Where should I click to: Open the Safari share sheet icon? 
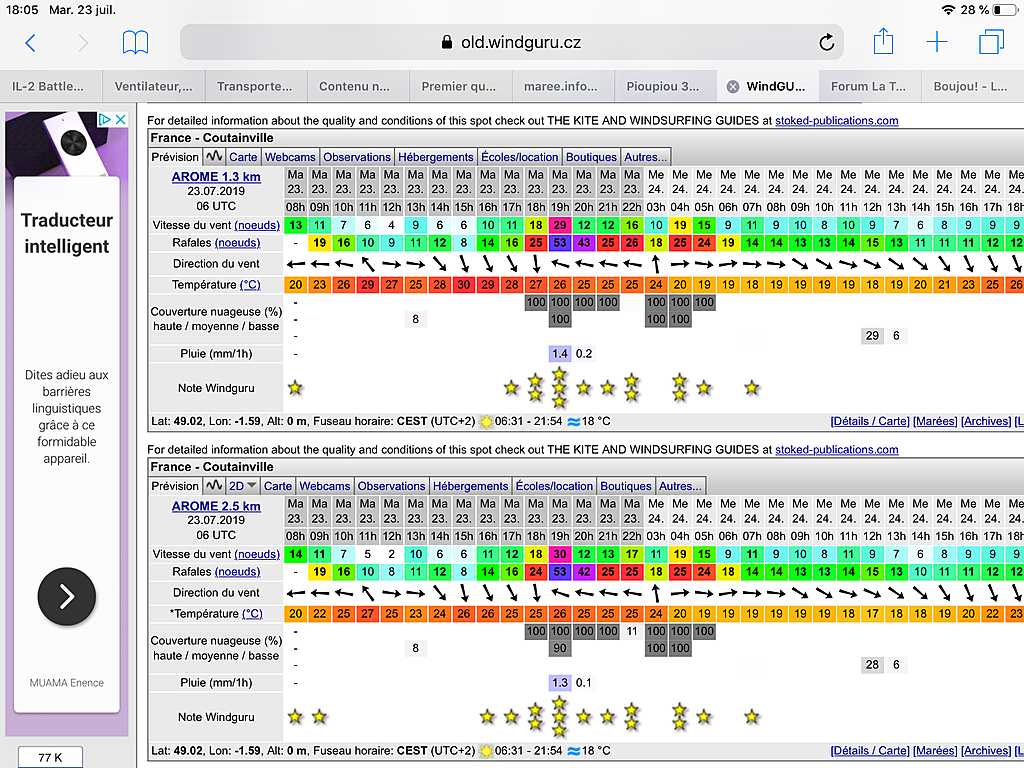(883, 41)
